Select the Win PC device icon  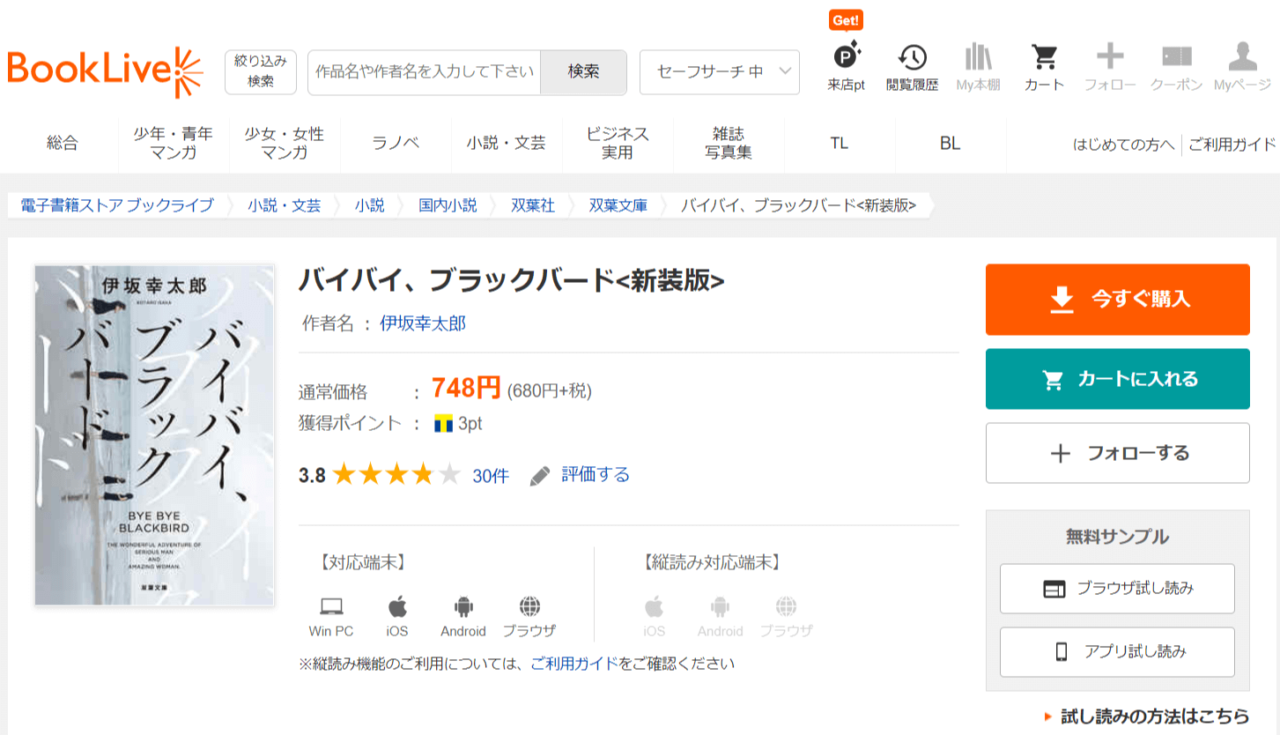(x=331, y=606)
